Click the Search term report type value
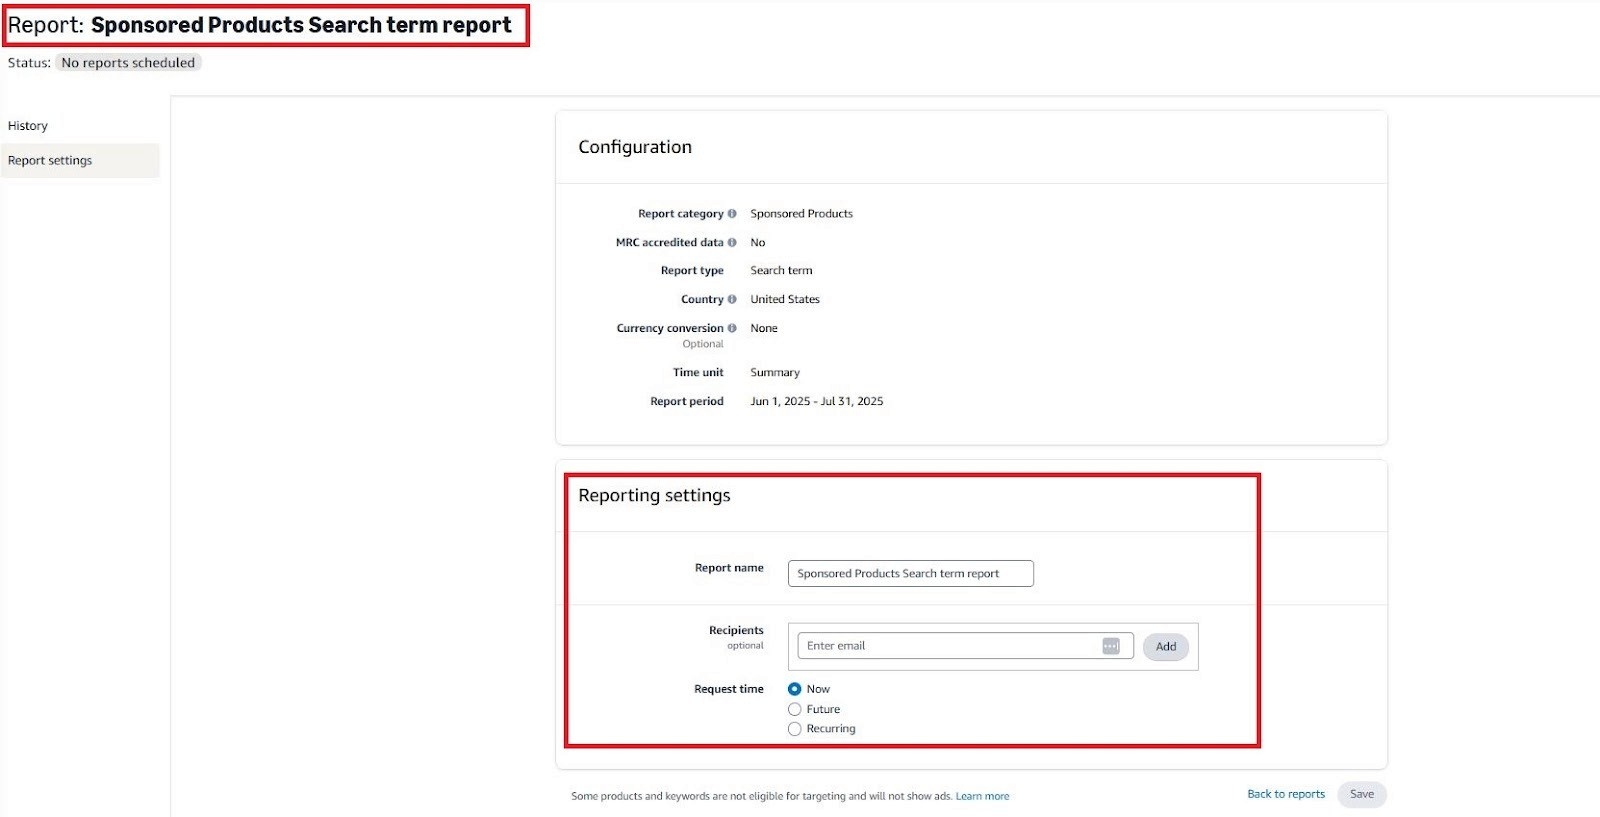The height and width of the screenshot is (817, 1600). pos(782,271)
